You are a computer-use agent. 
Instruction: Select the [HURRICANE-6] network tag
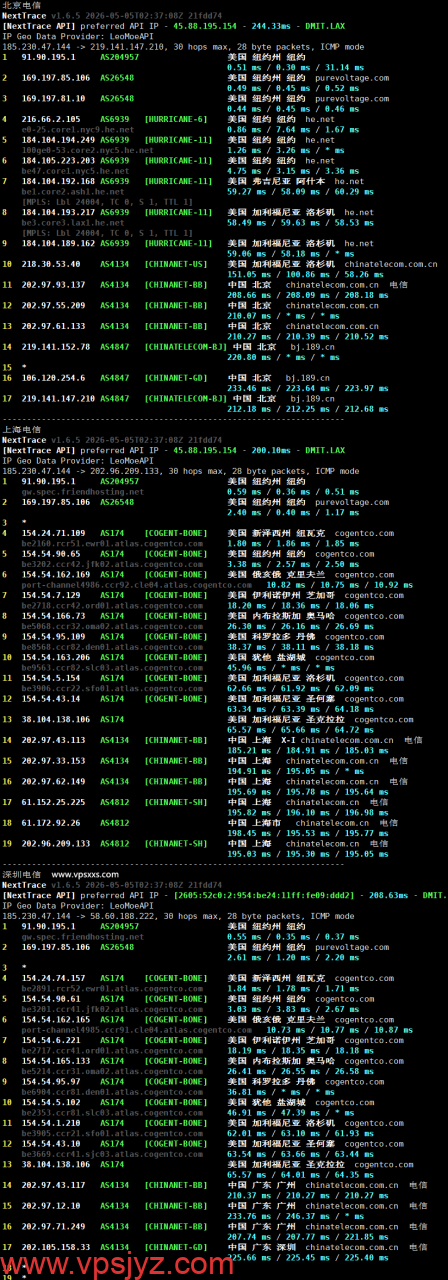(x=176, y=118)
